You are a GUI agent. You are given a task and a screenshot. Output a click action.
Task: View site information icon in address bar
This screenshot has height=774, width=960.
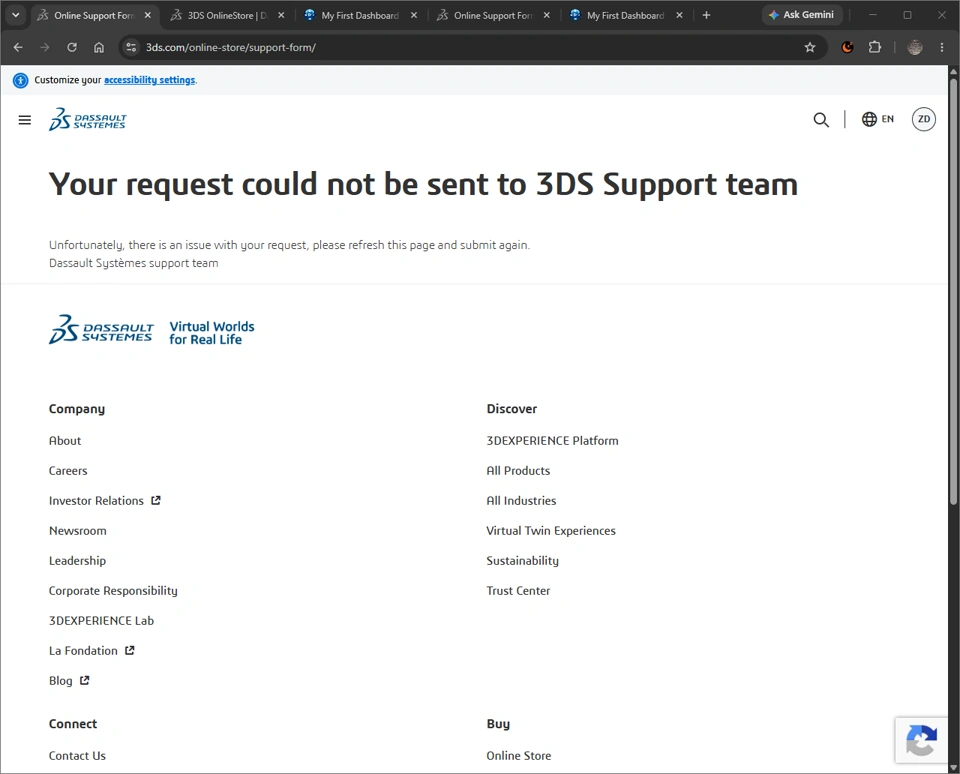(131, 47)
